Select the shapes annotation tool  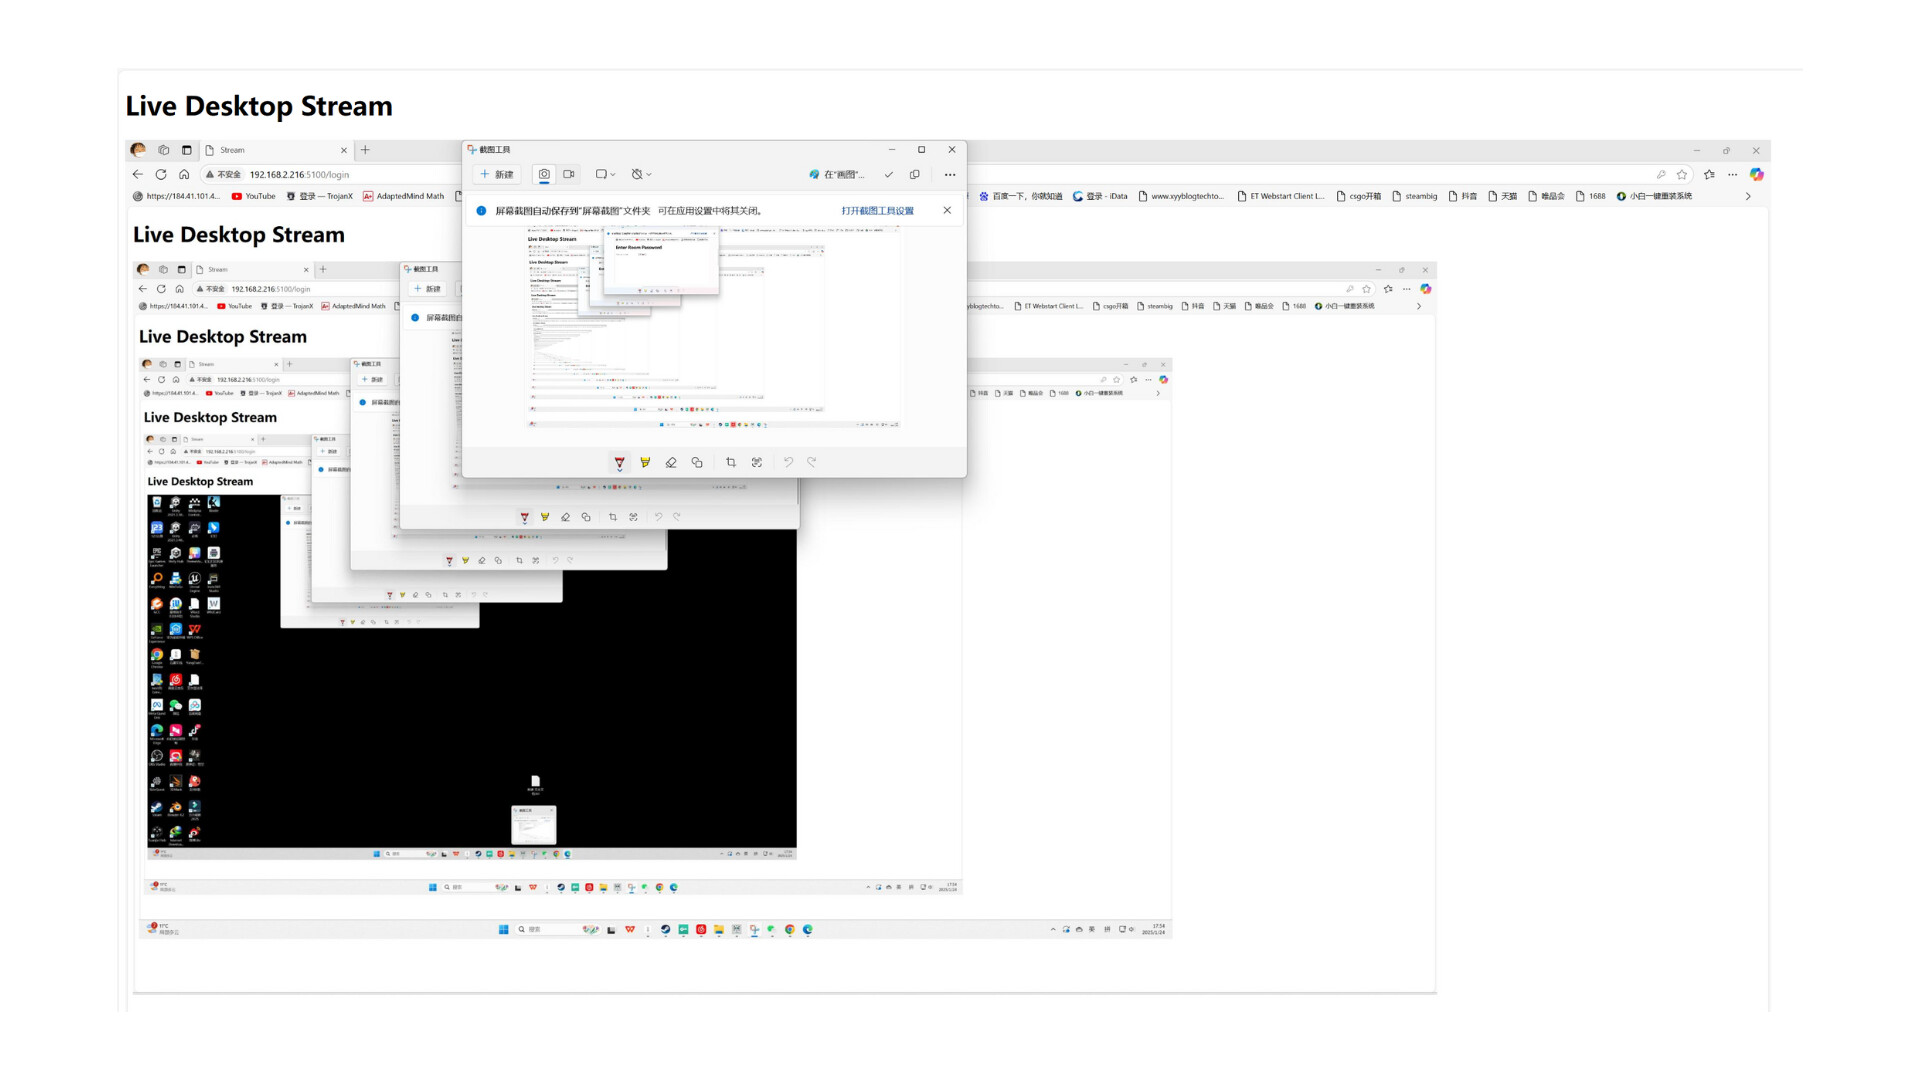[697, 462]
